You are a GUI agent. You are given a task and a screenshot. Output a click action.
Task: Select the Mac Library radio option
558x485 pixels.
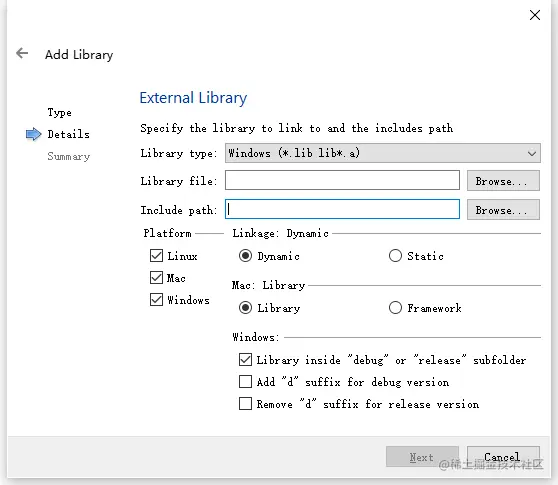tap(246, 307)
